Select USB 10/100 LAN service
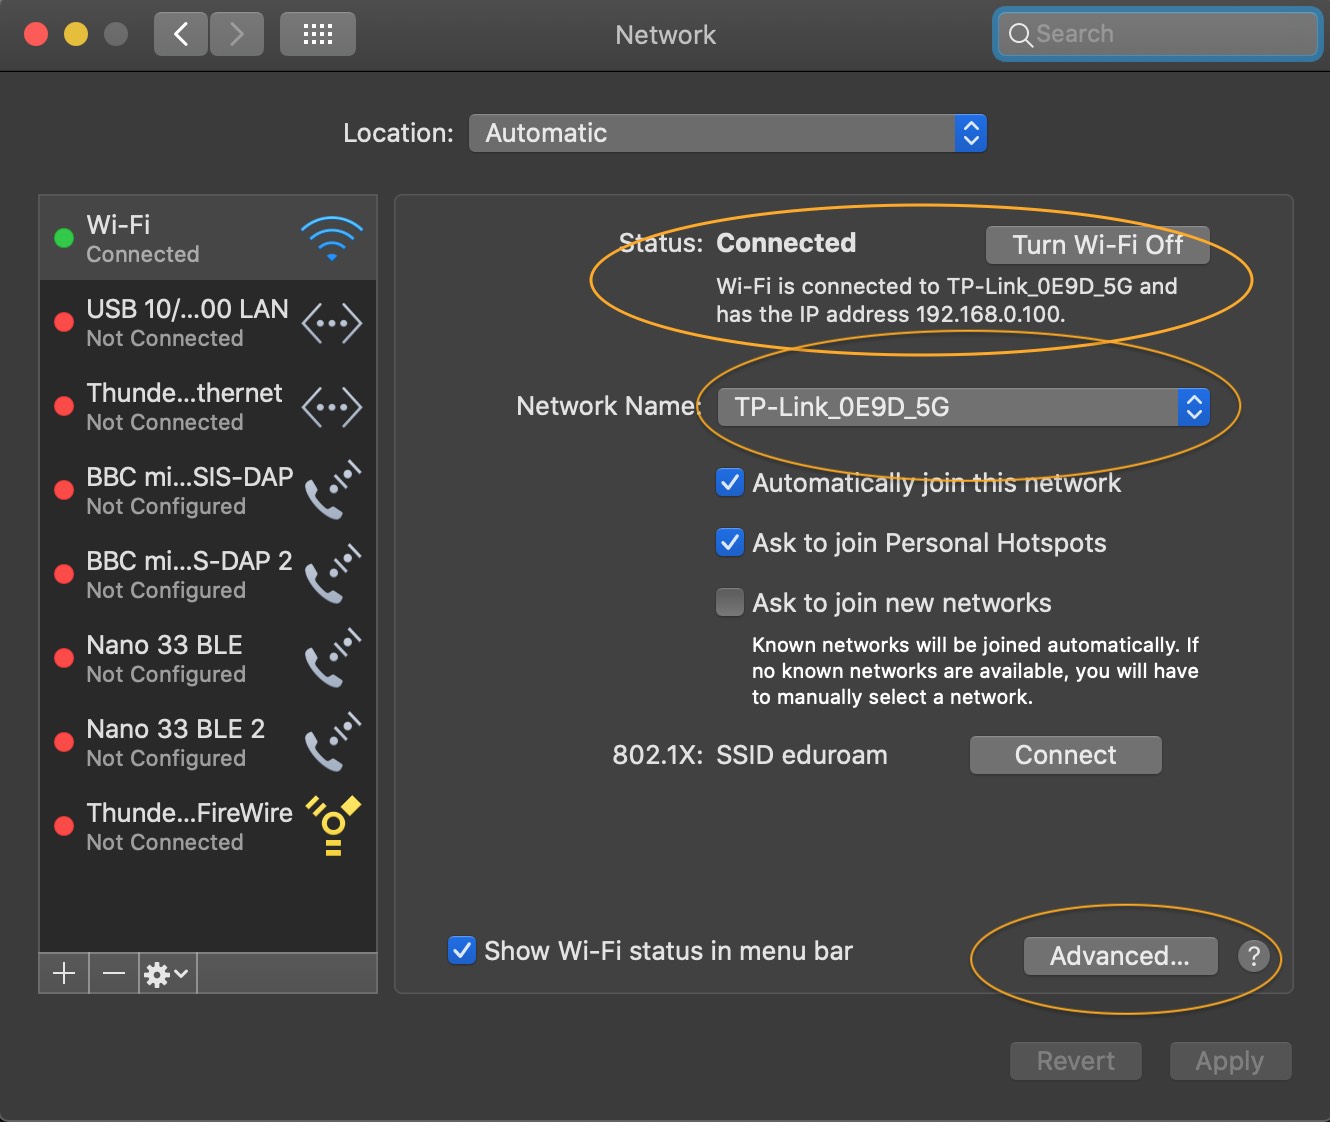Image resolution: width=1330 pixels, height=1122 pixels. 187,323
